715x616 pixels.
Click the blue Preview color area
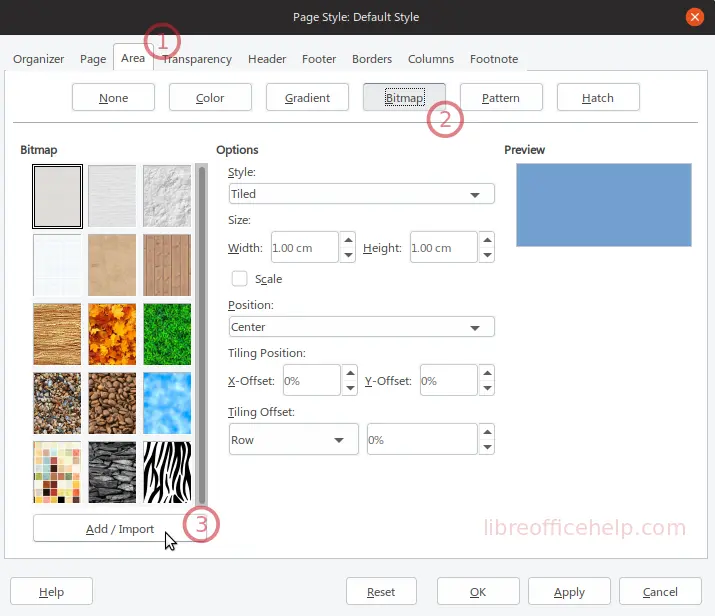[603, 205]
